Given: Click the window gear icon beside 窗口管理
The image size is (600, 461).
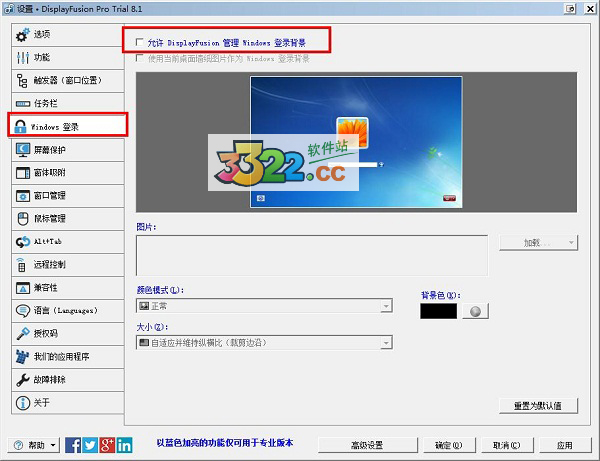Looking at the screenshot, I should [23, 196].
